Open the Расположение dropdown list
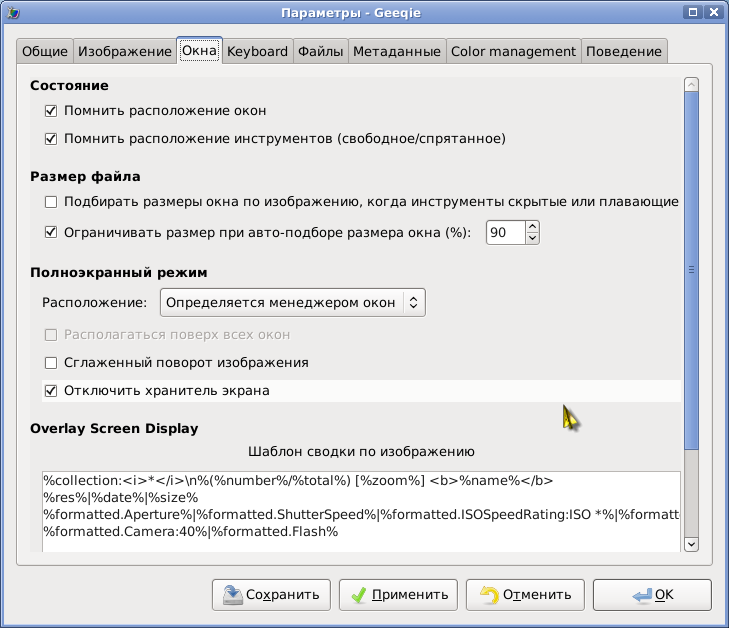This screenshot has height=628, width=729. (293, 303)
